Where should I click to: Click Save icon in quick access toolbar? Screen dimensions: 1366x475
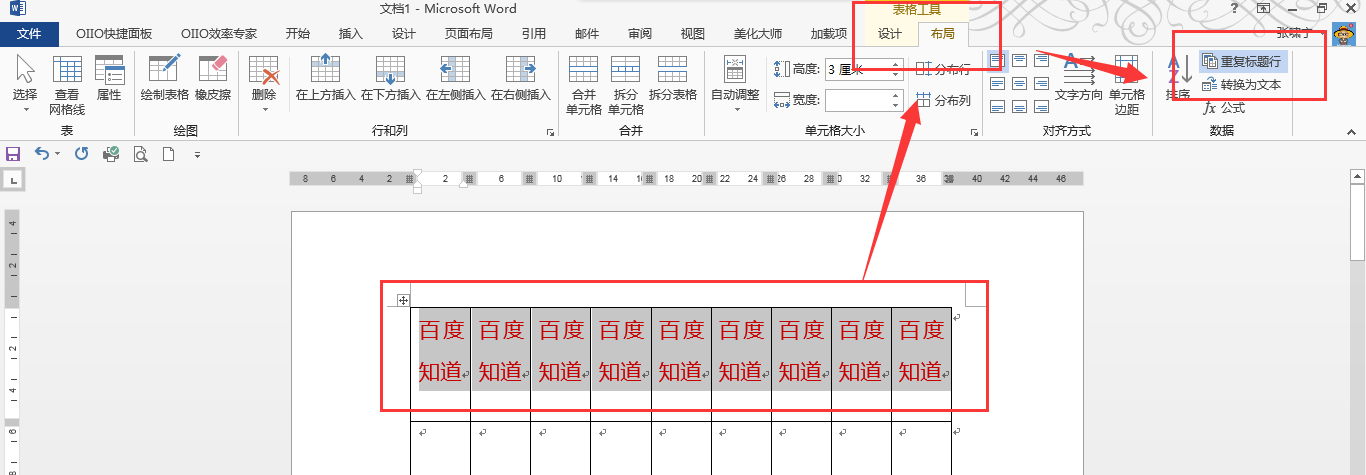click(13, 154)
